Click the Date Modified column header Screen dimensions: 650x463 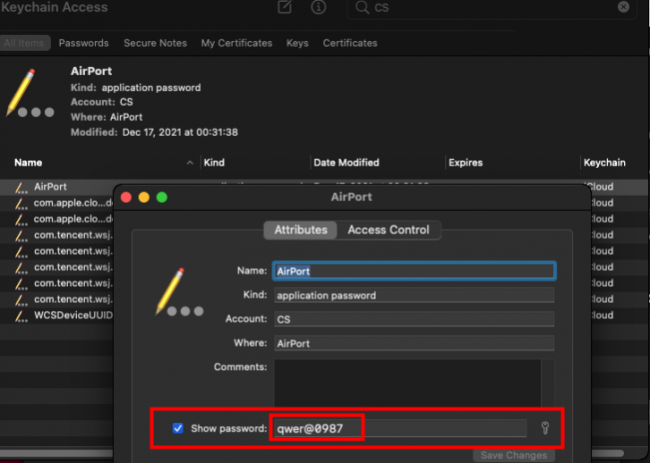tap(378, 163)
